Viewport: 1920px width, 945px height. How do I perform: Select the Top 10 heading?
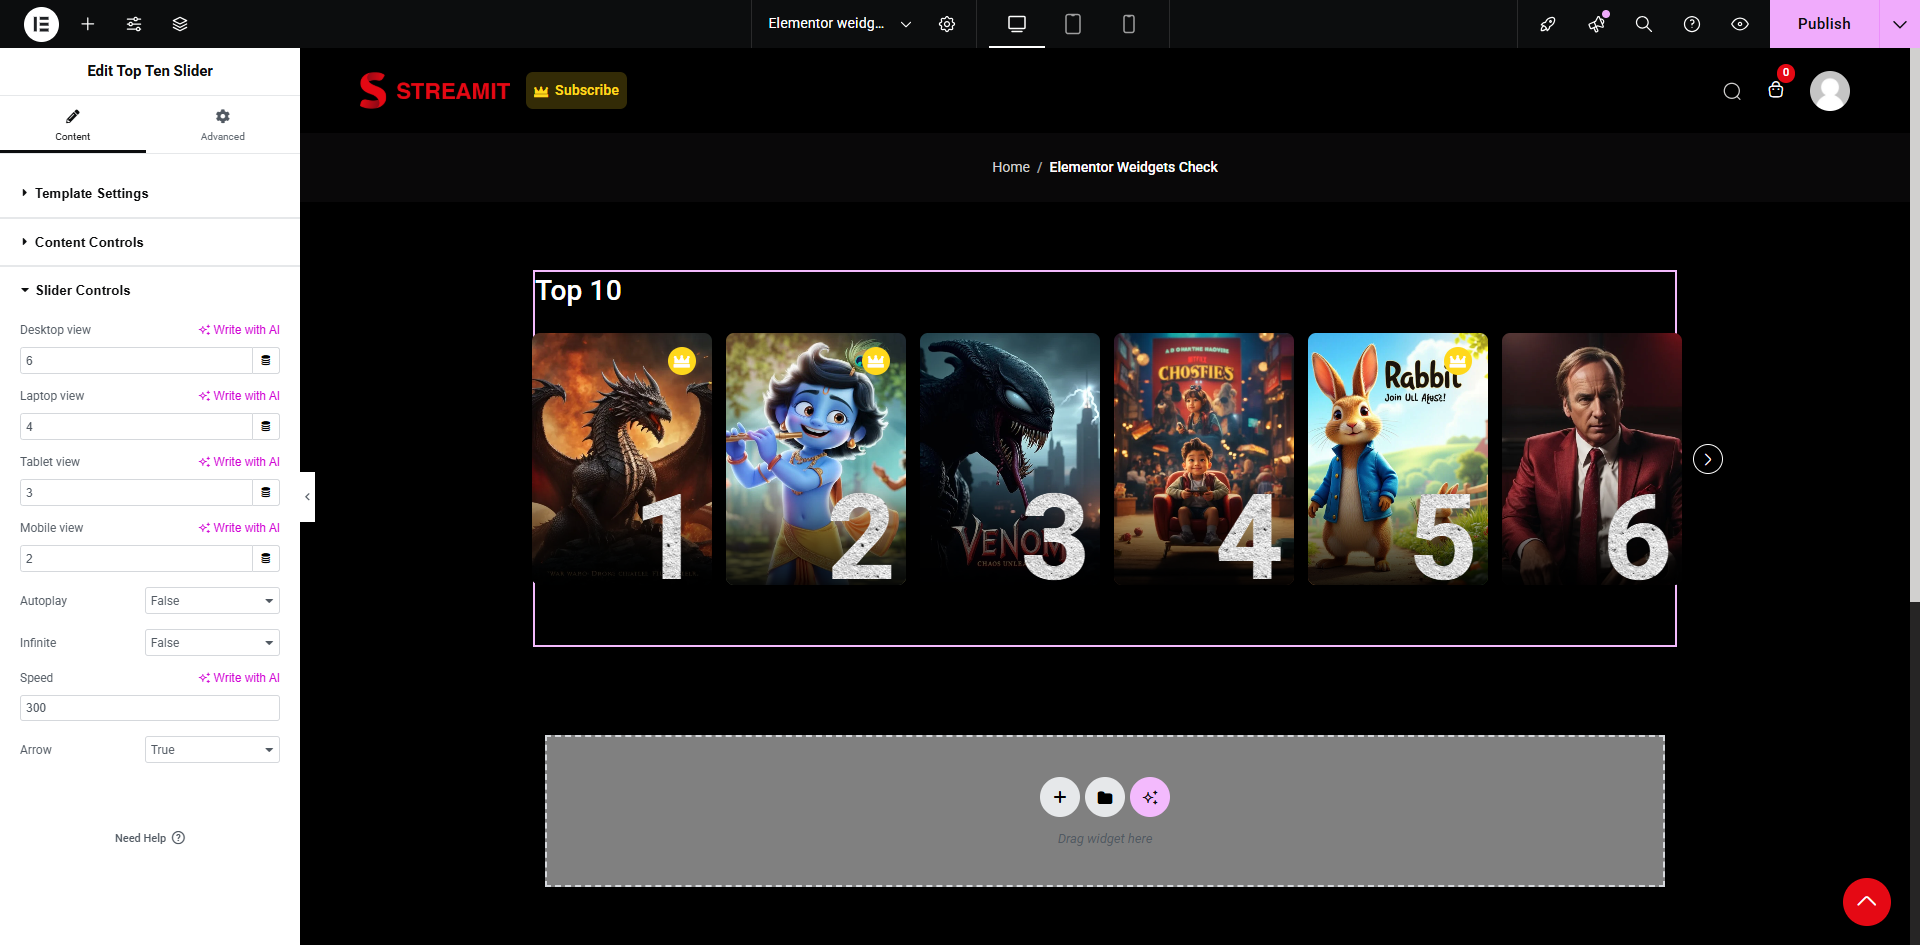[x=579, y=290]
